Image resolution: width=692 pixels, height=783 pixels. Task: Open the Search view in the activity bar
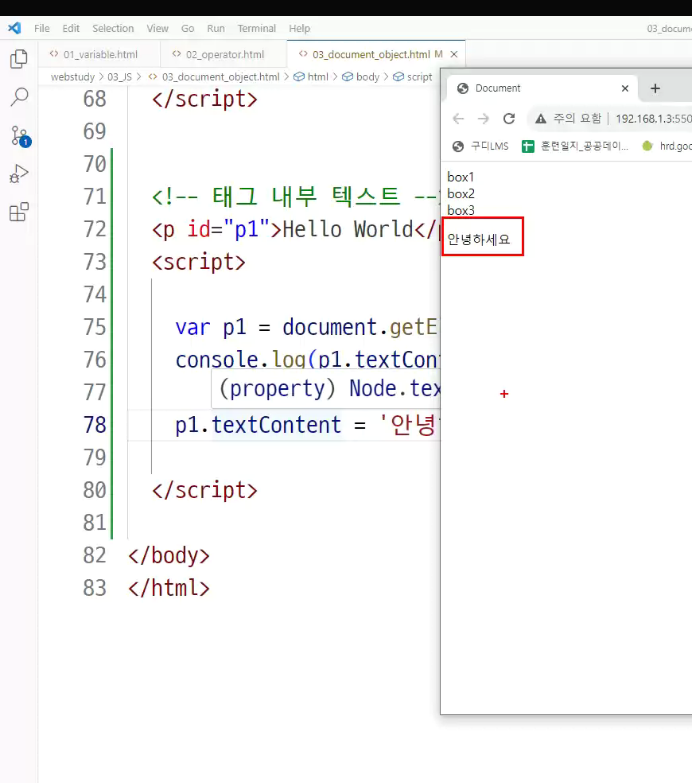(x=19, y=97)
